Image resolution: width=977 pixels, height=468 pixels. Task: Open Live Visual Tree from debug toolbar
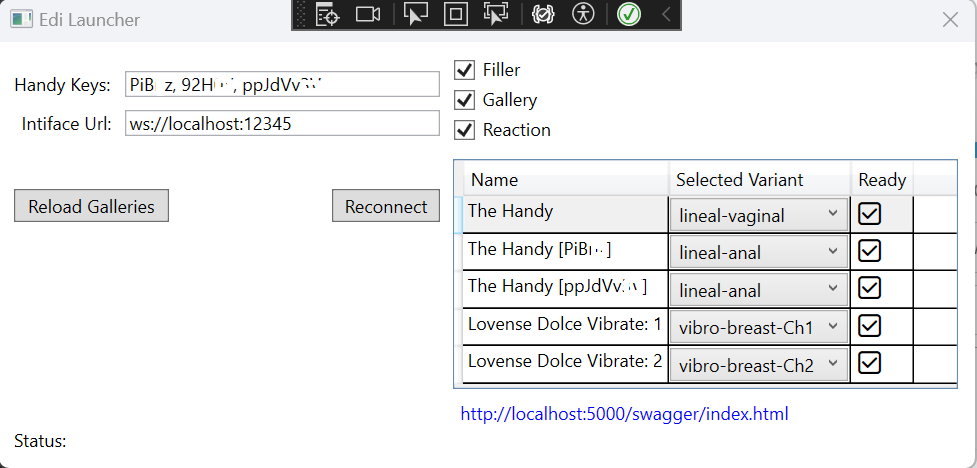[327, 14]
